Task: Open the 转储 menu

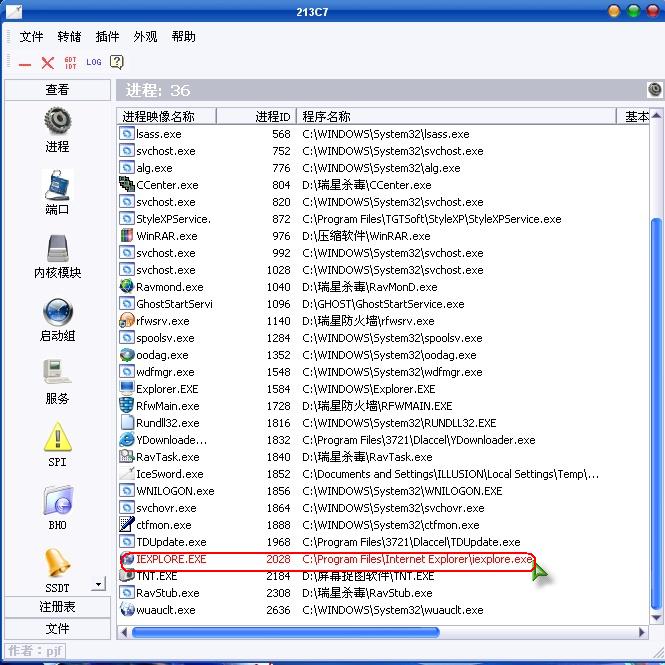Action: 69,37
